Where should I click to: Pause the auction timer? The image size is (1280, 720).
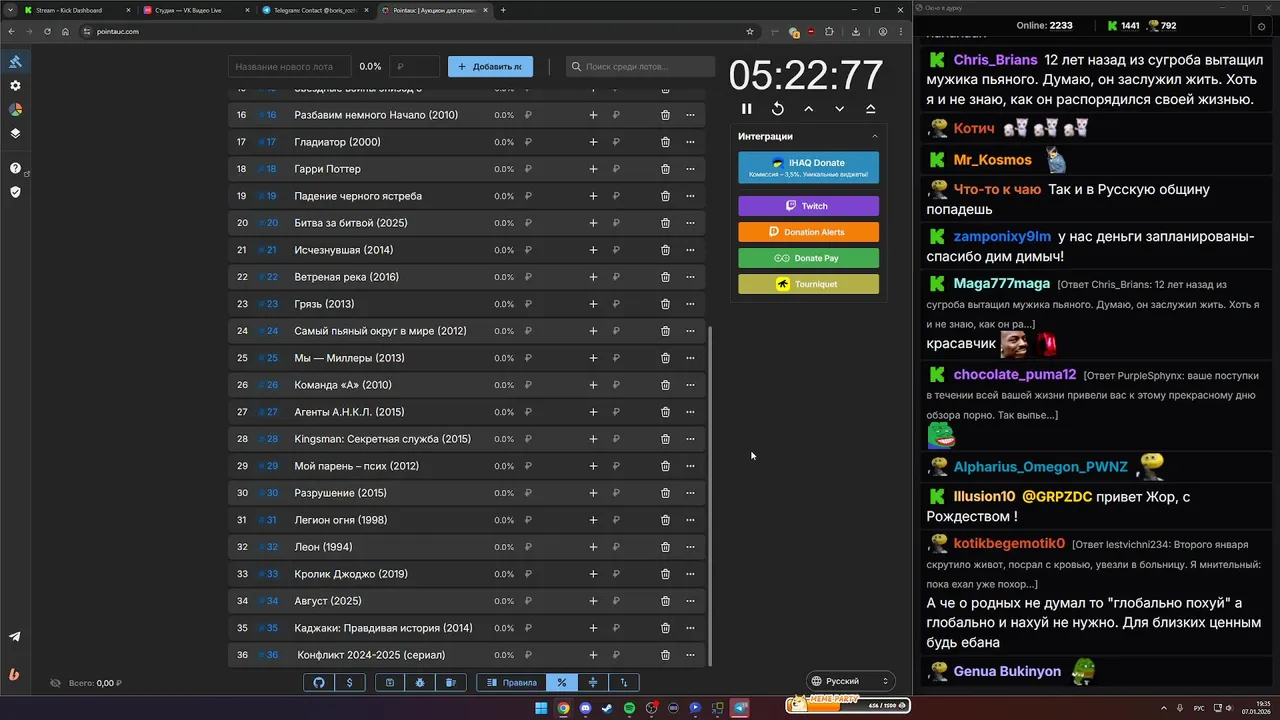coord(746,109)
